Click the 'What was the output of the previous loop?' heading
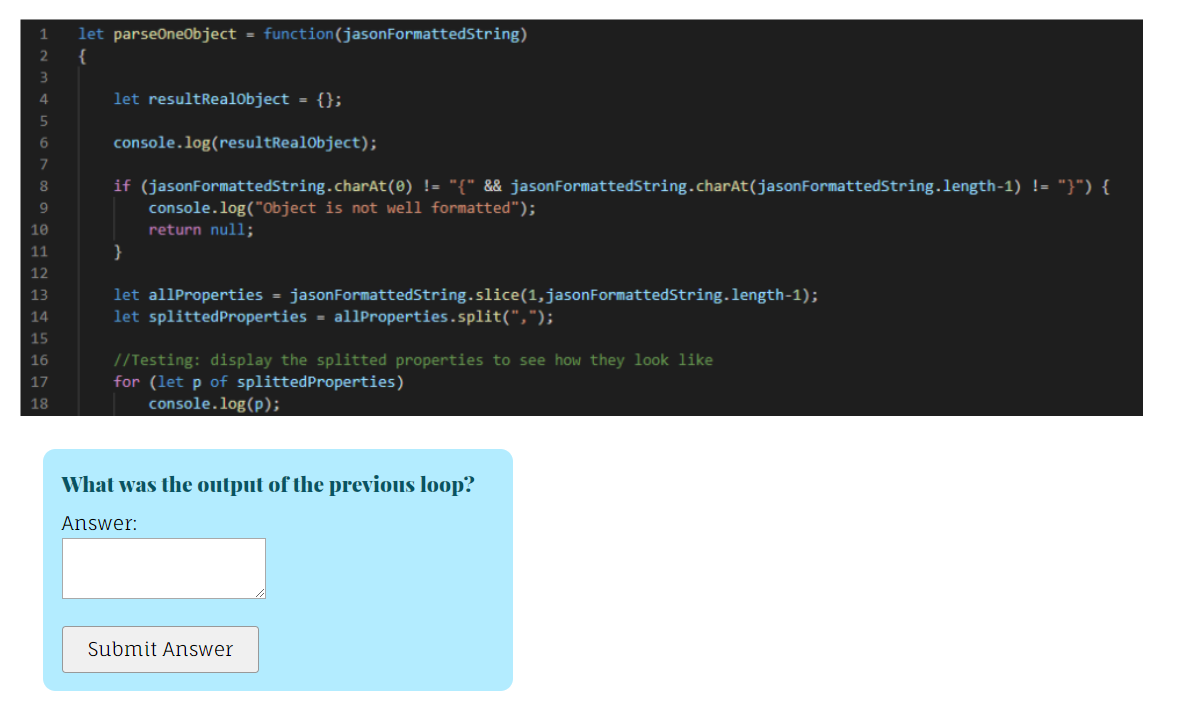 tap(268, 484)
